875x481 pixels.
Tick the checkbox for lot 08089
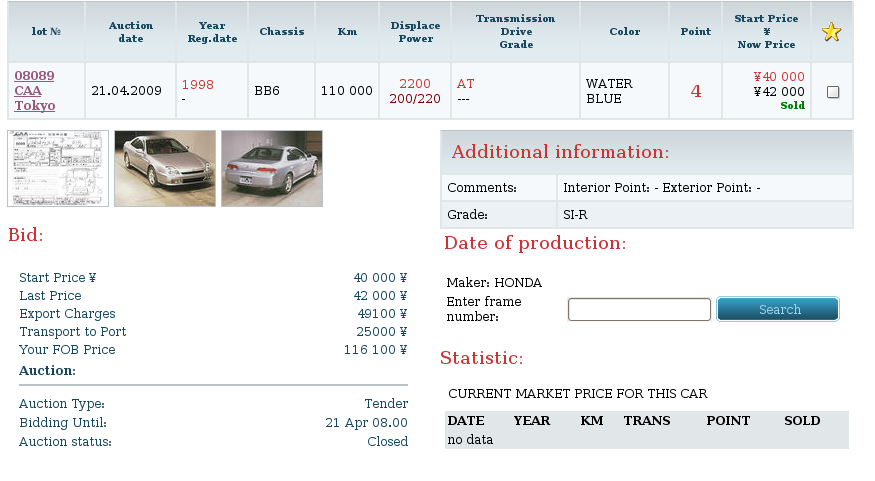pyautogui.click(x=833, y=92)
